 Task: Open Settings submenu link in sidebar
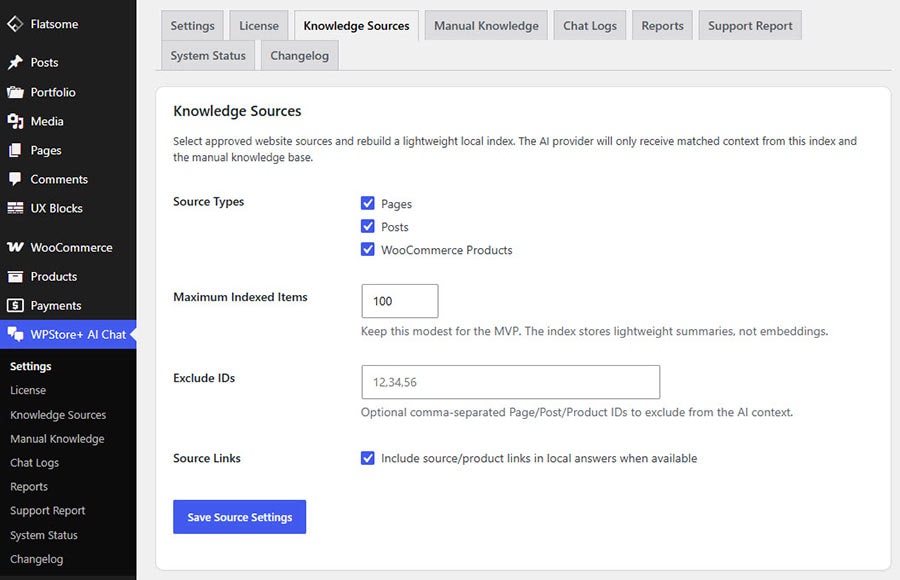[30, 366]
